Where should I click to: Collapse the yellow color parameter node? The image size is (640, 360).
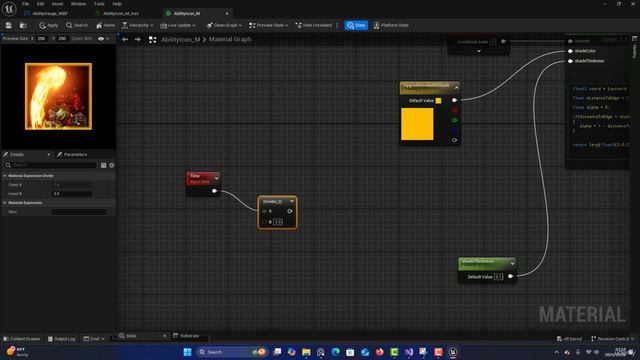point(456,88)
